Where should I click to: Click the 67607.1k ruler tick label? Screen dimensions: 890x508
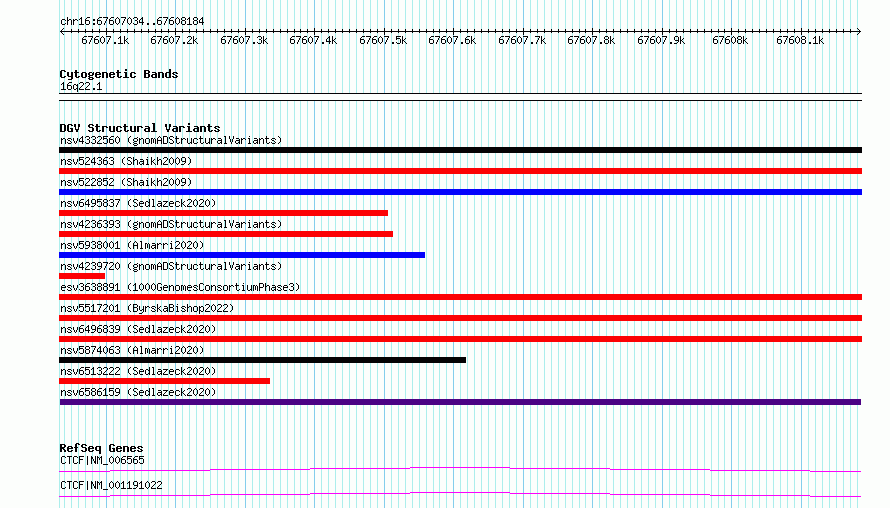(x=105, y=40)
